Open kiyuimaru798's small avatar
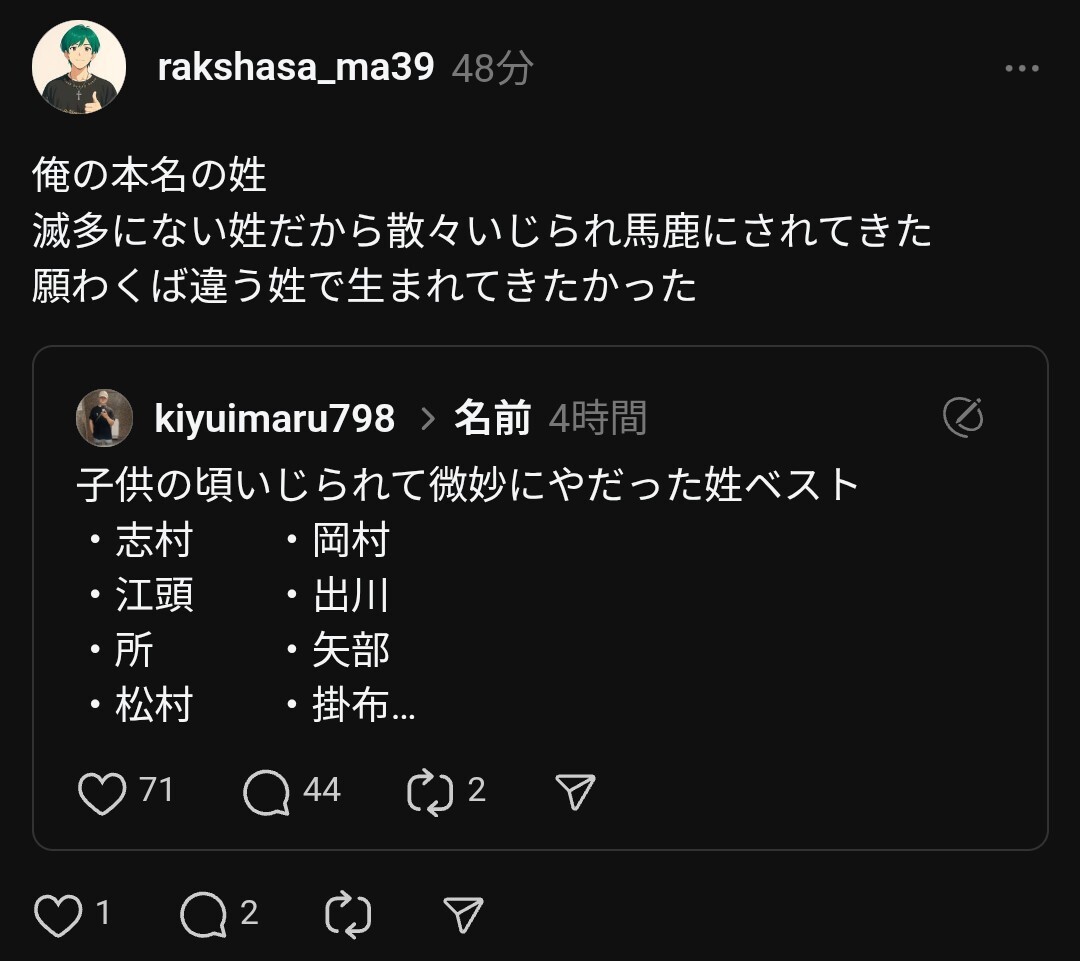Image resolution: width=1080 pixels, height=961 pixels. [104, 418]
